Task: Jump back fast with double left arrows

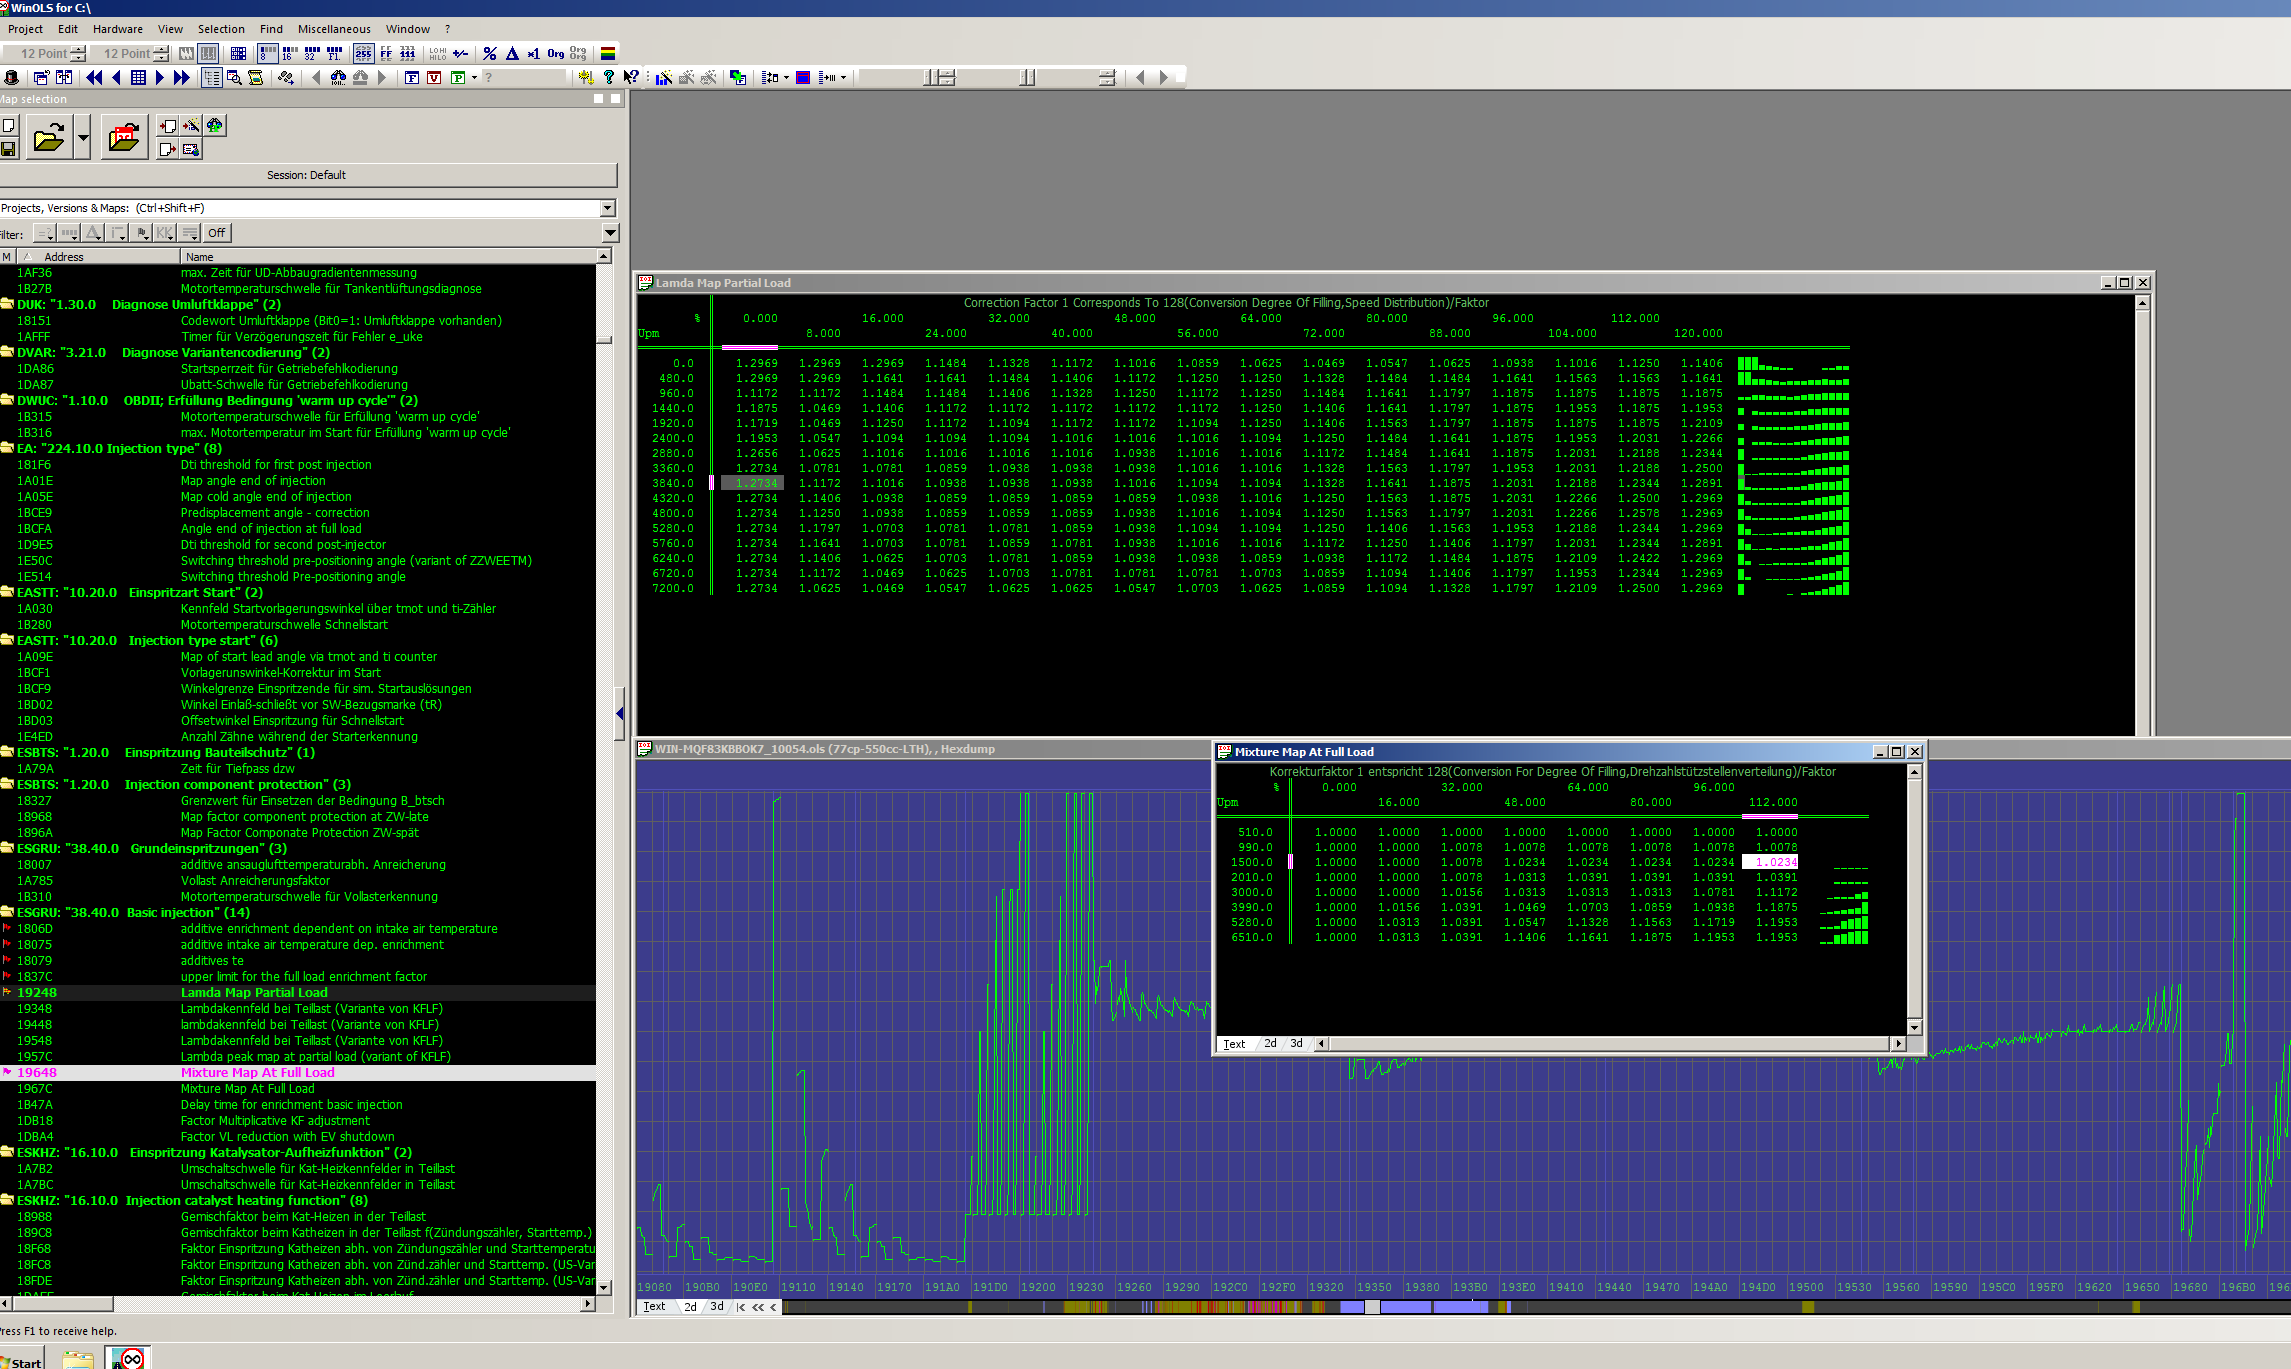Action: point(94,77)
